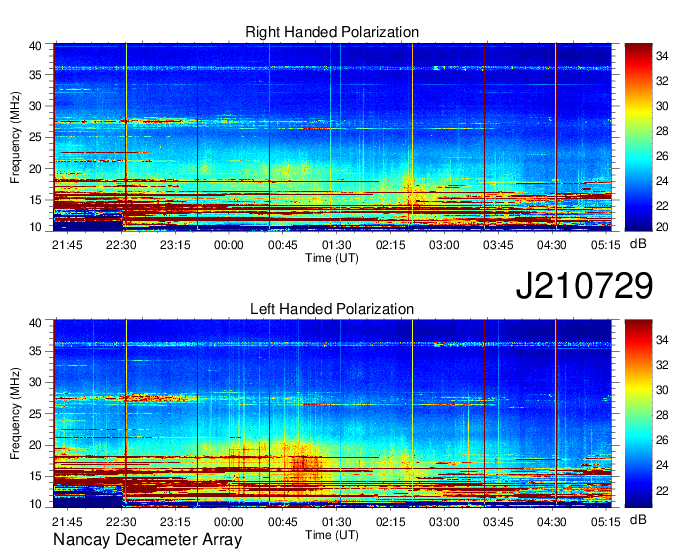
Task: Click the 22:30 time tick on Right Handed plot
Action: pos(121,245)
